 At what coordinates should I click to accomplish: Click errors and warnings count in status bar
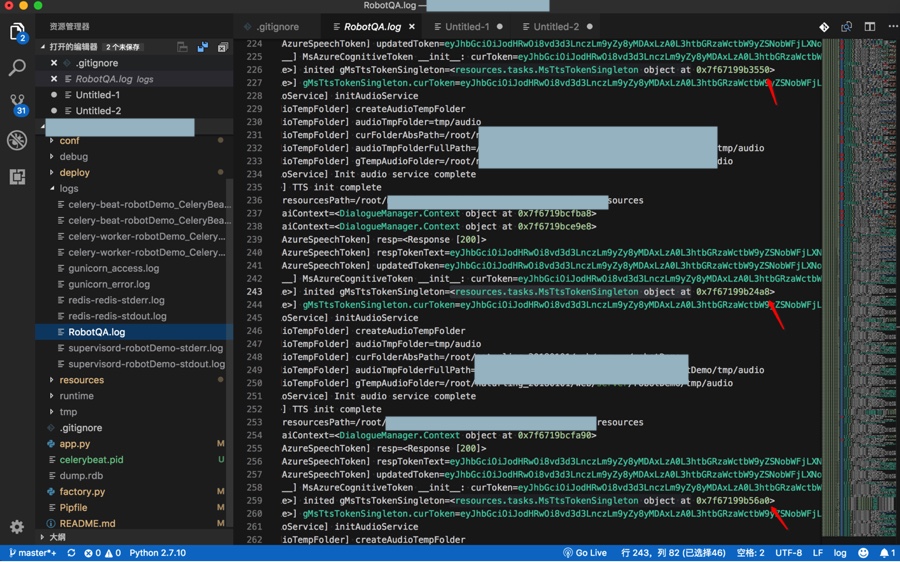click(x=103, y=553)
